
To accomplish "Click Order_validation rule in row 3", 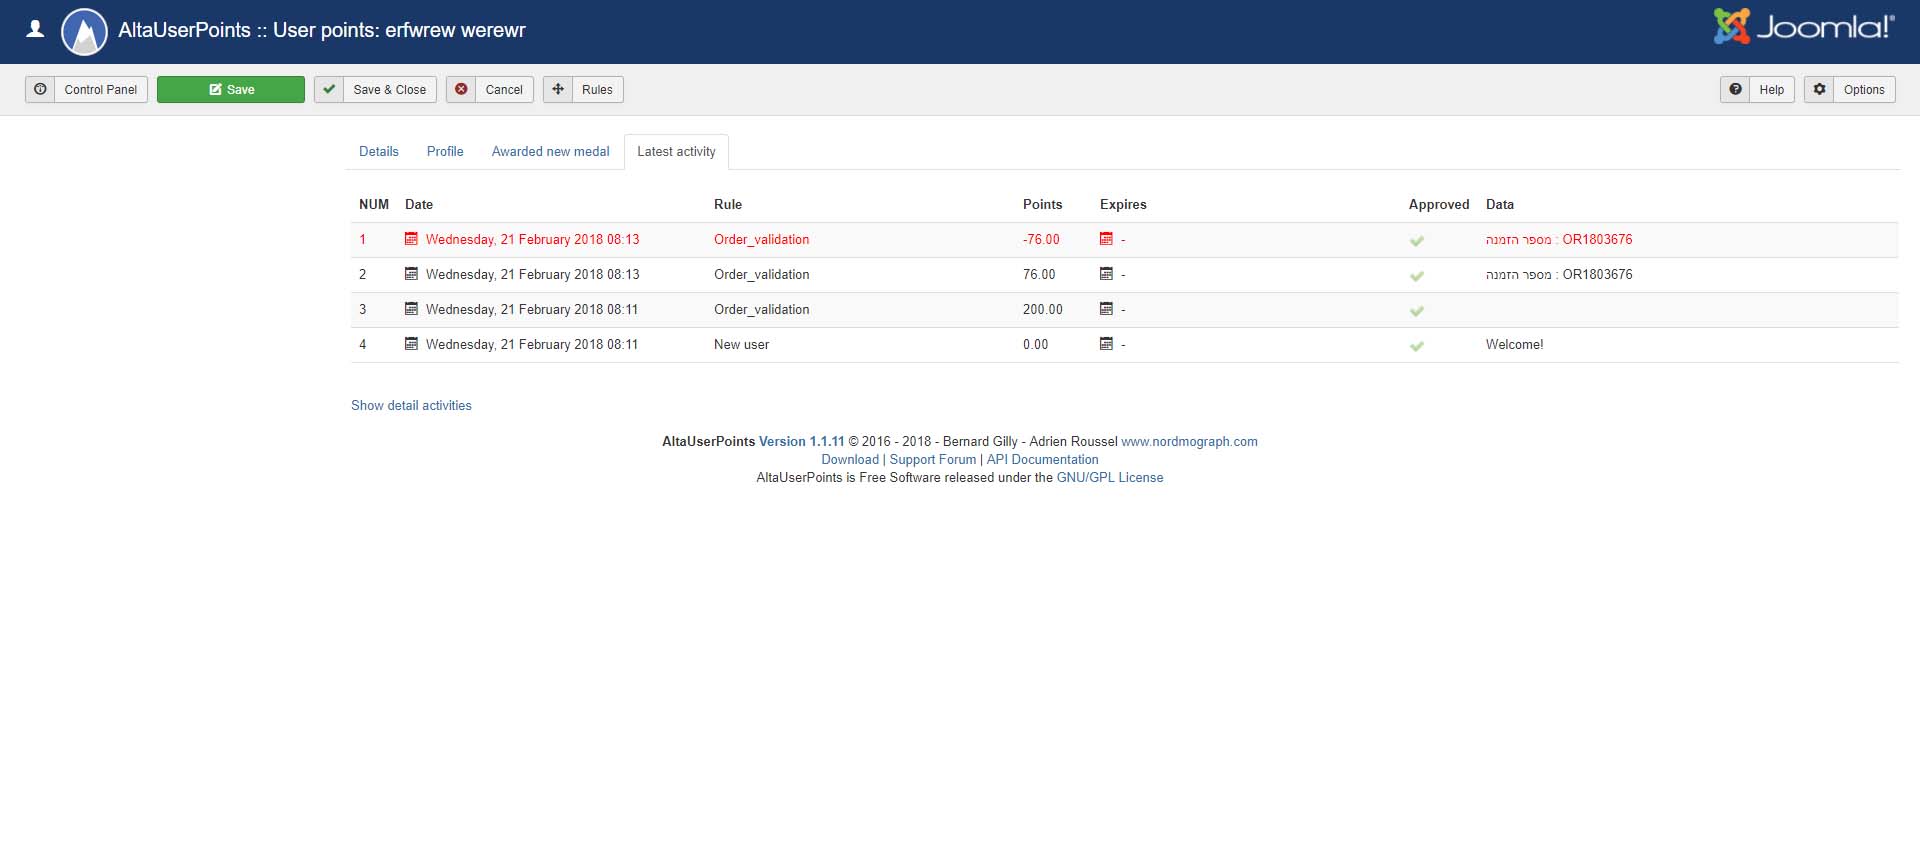I will point(762,309).
